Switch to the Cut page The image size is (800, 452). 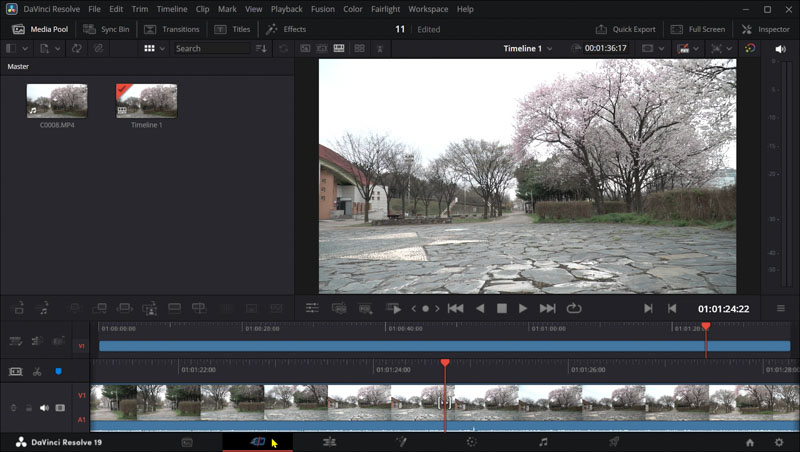tap(258, 442)
